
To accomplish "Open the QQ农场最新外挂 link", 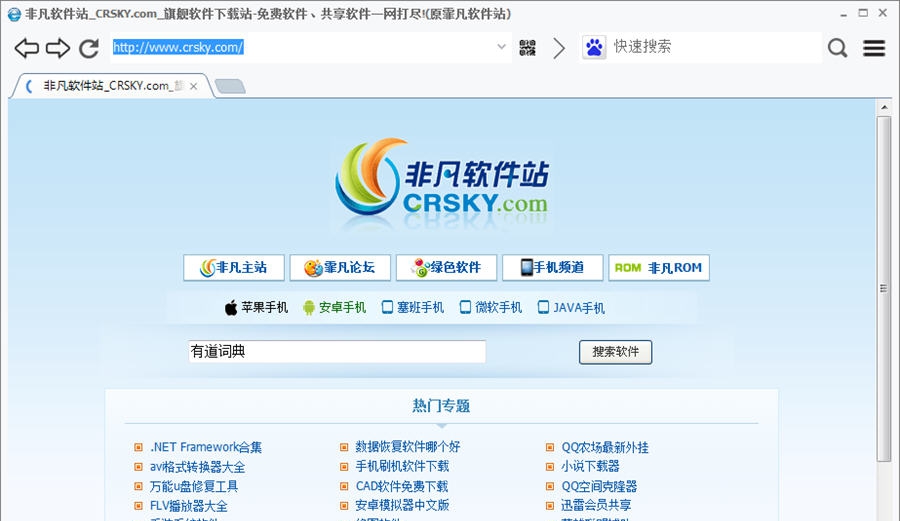I will (x=605, y=447).
